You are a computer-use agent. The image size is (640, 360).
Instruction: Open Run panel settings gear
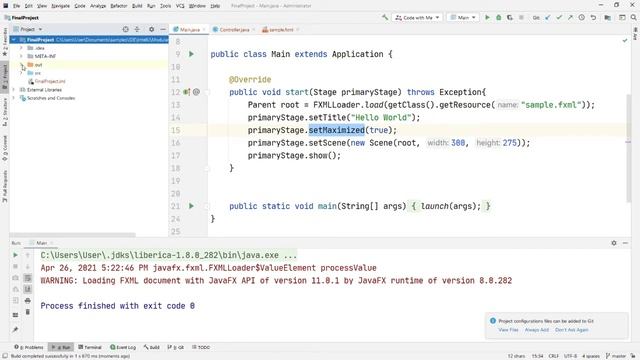pos(614,243)
